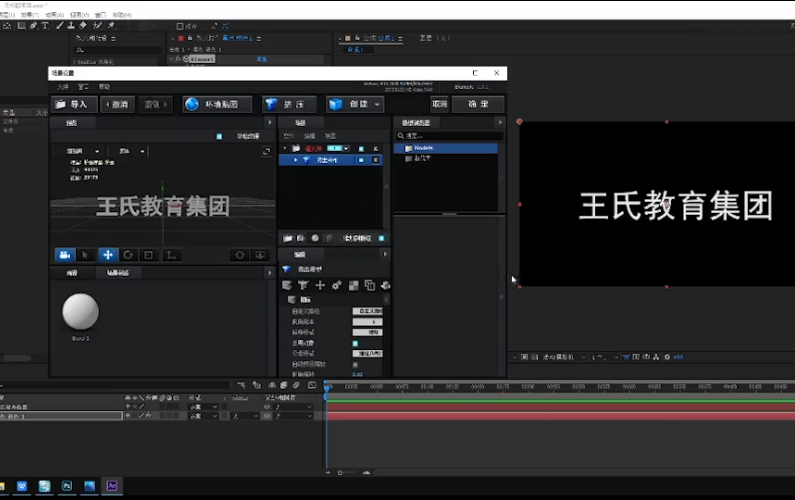Toggle the checkbox at scene panel bottom bar
Screen dimensions: 795x500
pos(381,238)
